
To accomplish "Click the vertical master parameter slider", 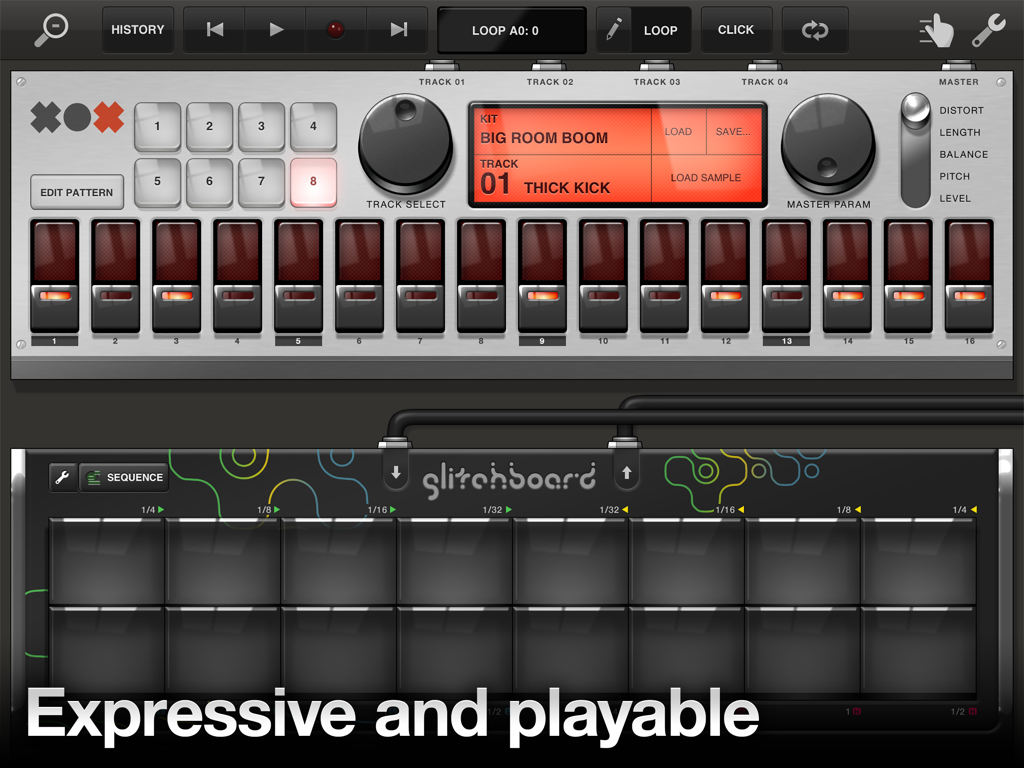I will pos(914,150).
